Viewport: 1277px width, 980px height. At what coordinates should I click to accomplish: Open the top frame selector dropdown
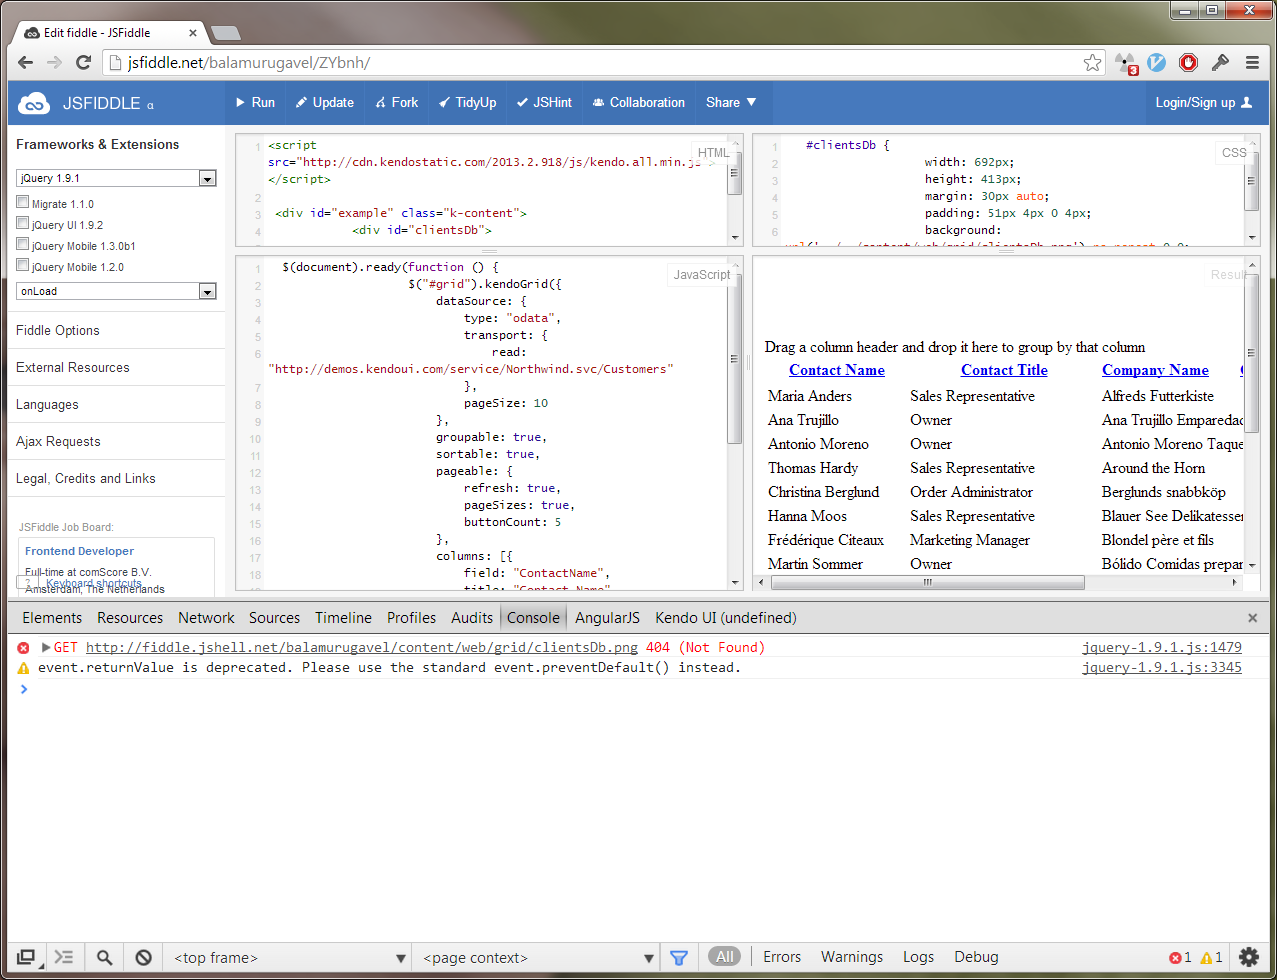[x=288, y=957]
